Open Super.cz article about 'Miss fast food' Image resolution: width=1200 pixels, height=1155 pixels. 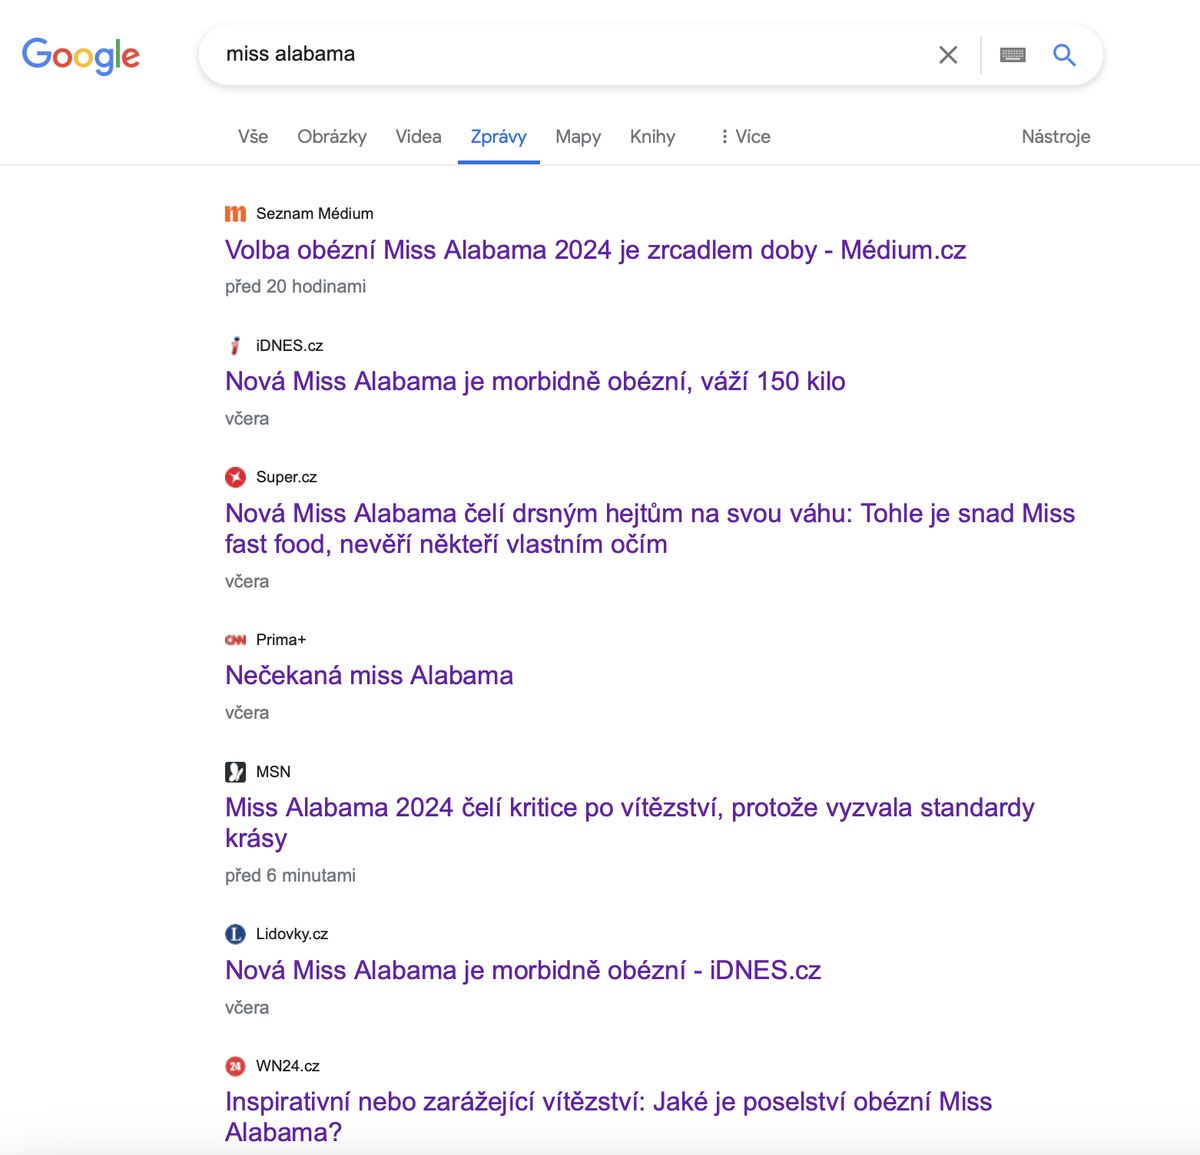click(x=650, y=528)
